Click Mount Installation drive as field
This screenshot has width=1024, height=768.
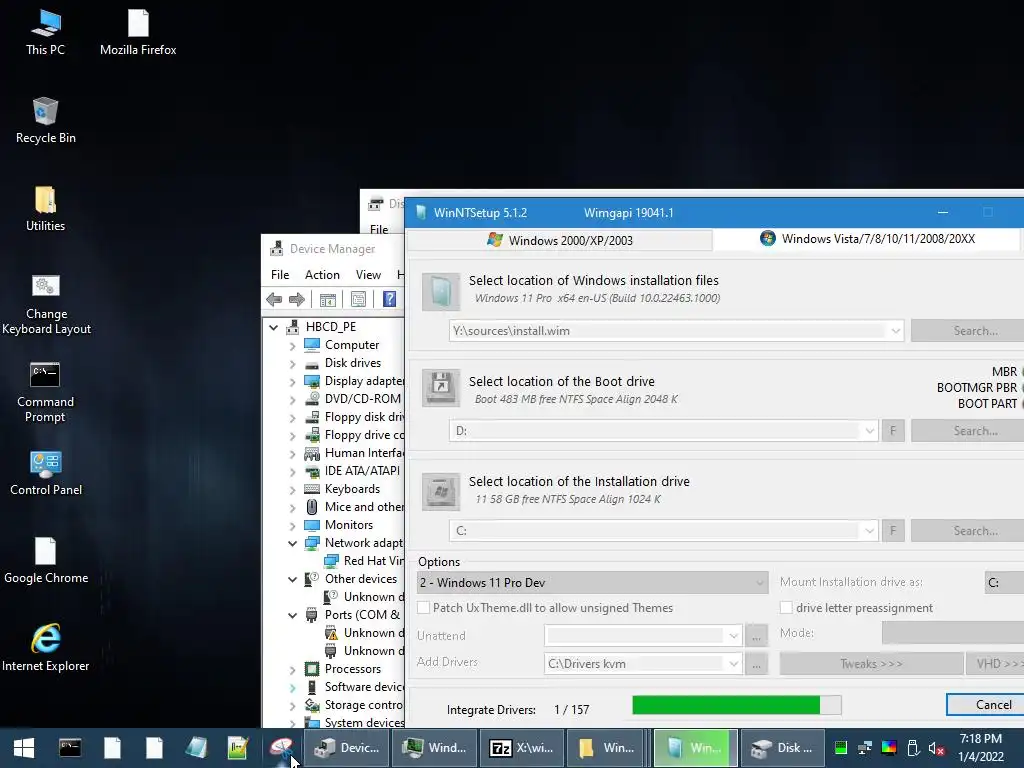1004,583
